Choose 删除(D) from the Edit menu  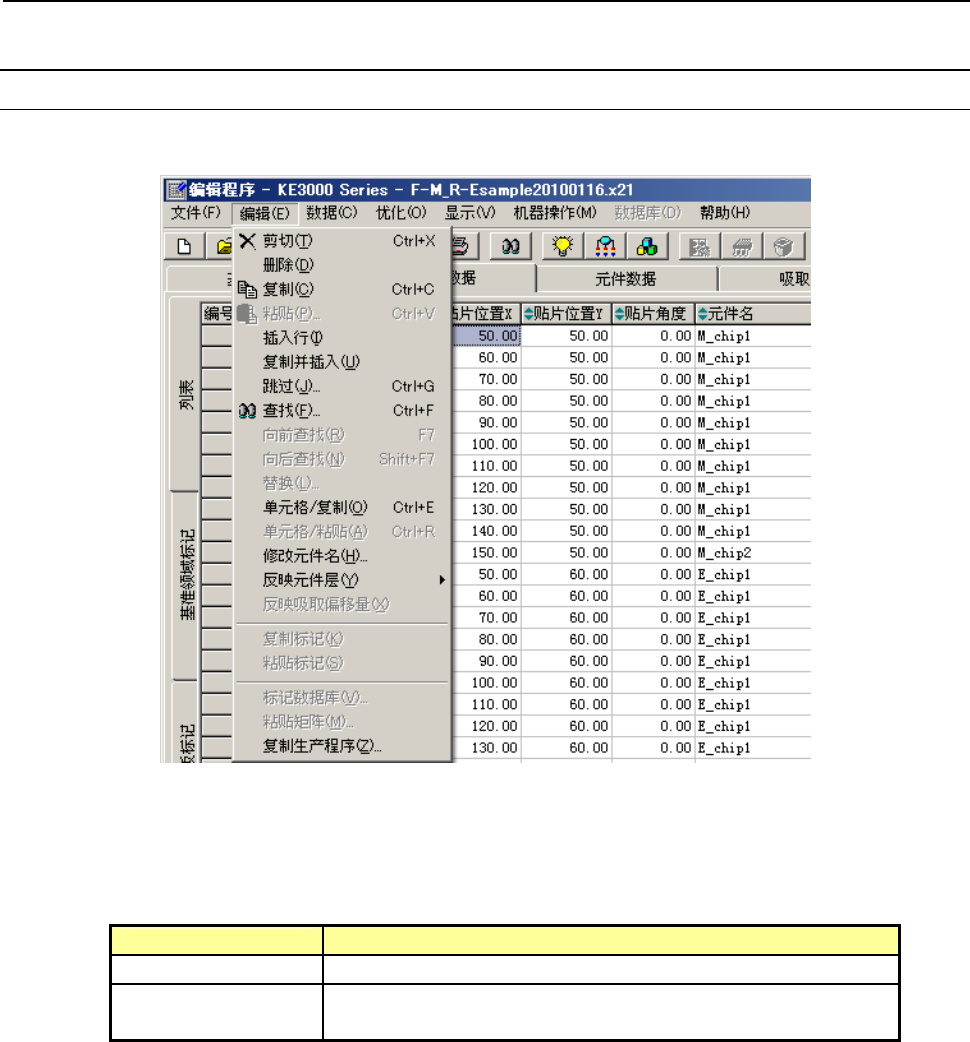point(343,265)
